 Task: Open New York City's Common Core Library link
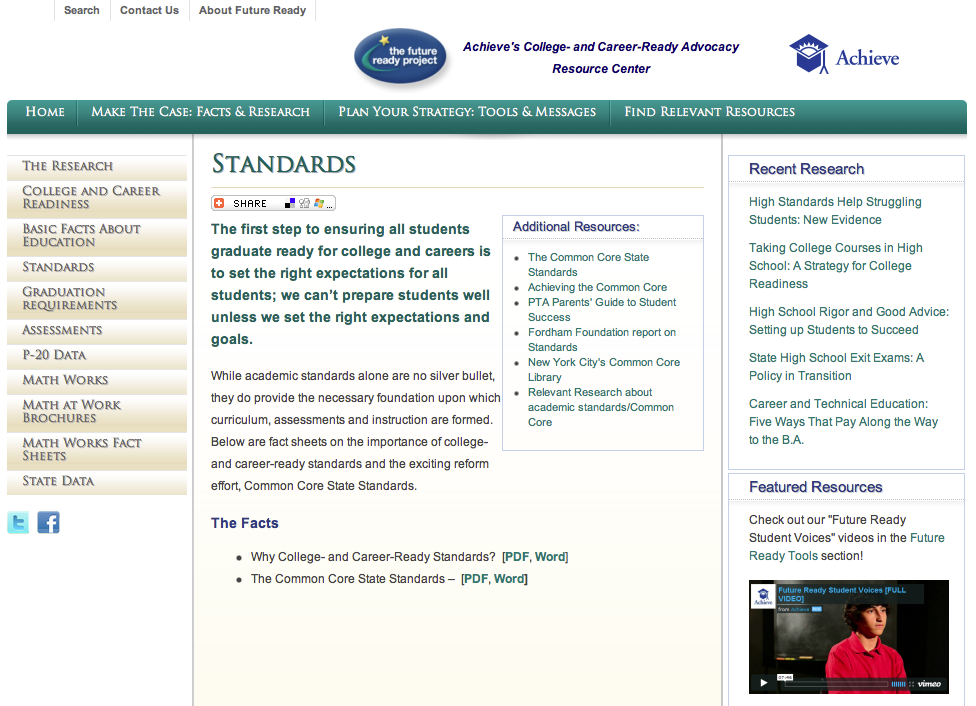tap(604, 369)
